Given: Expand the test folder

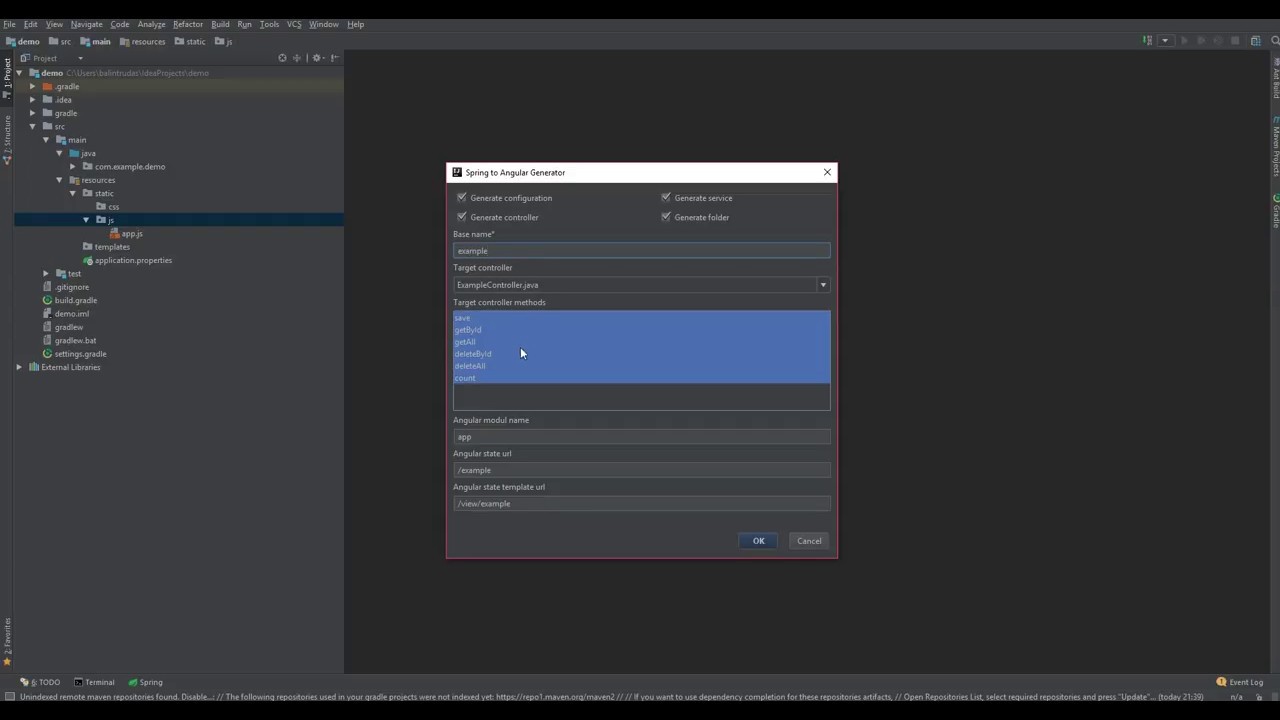Looking at the screenshot, I should click(x=46, y=273).
